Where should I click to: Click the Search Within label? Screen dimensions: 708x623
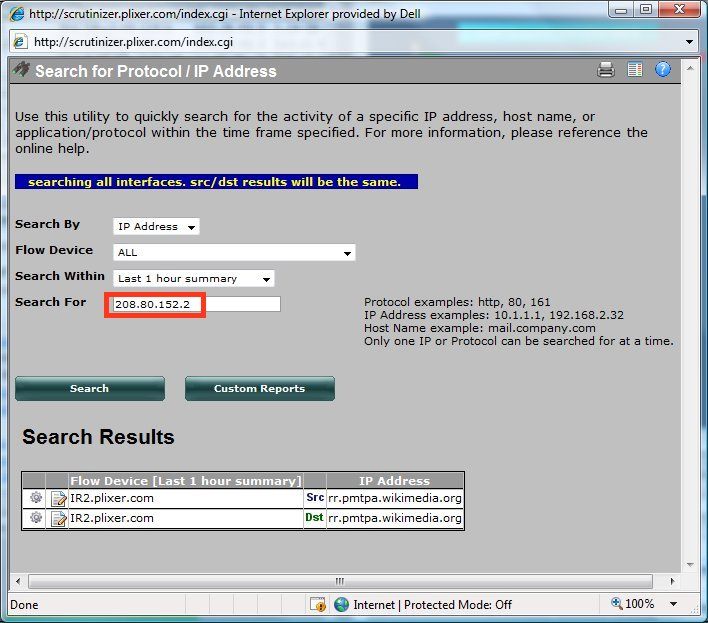(x=60, y=276)
